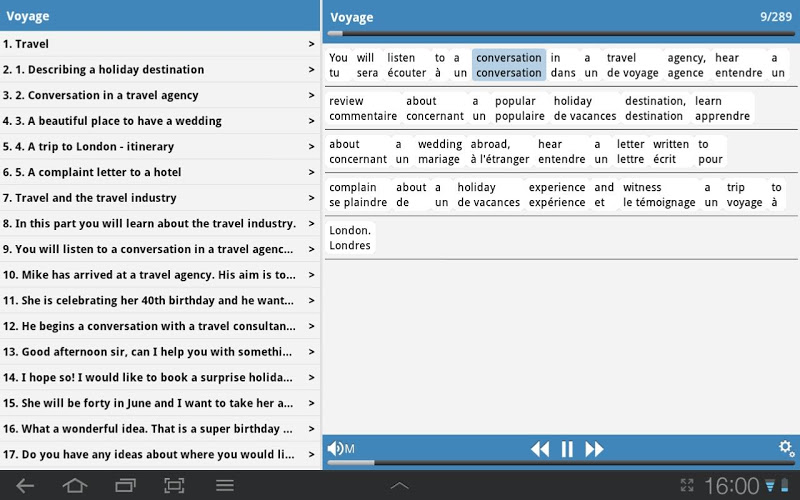
Task: Tap the right panel 'Voyage' title
Action: [x=352, y=17]
